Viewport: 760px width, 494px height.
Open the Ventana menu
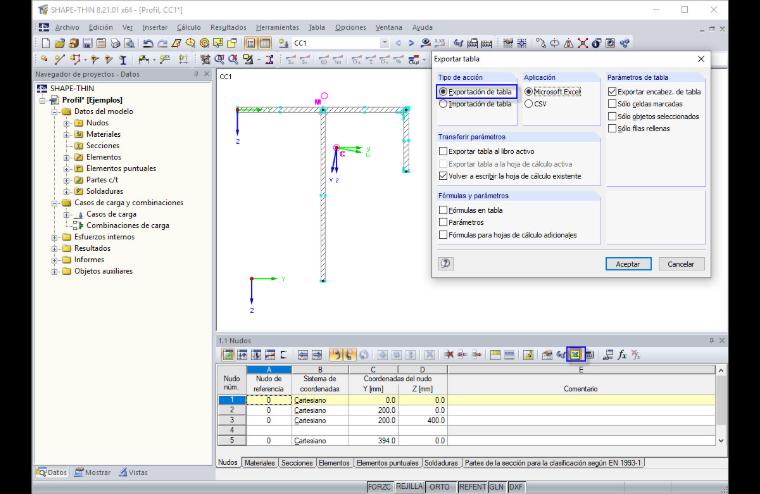pyautogui.click(x=389, y=28)
